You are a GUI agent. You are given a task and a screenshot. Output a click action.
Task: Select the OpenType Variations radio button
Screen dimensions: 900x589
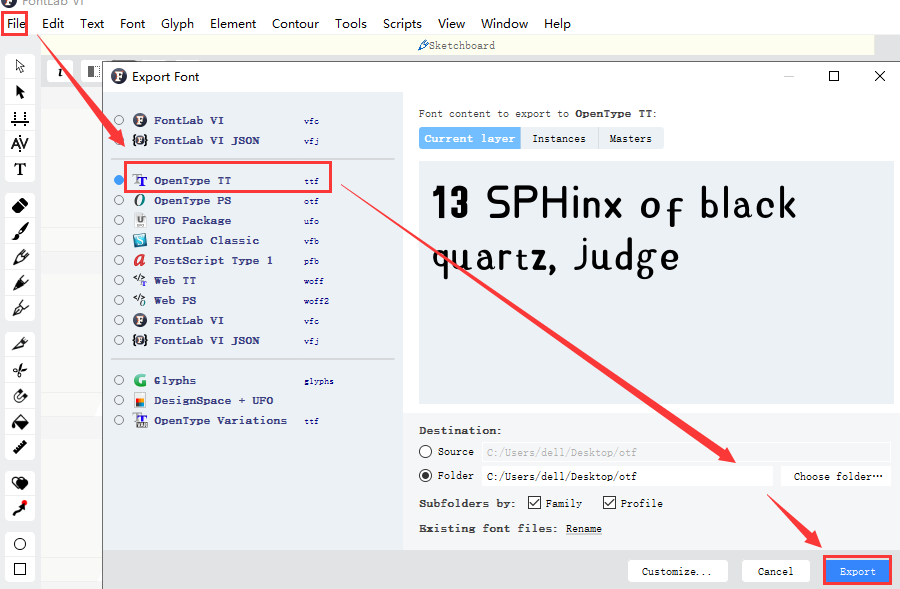[119, 420]
